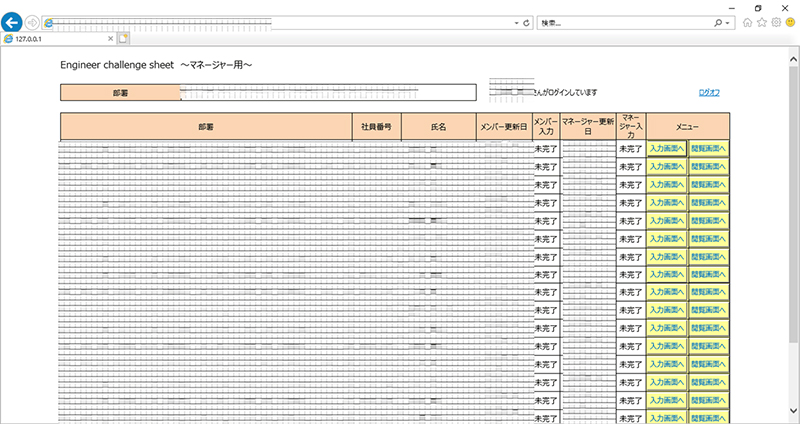The width and height of the screenshot is (800, 424).
Task: Click 入力画面へ button in the second table row
Action: [x=667, y=166]
